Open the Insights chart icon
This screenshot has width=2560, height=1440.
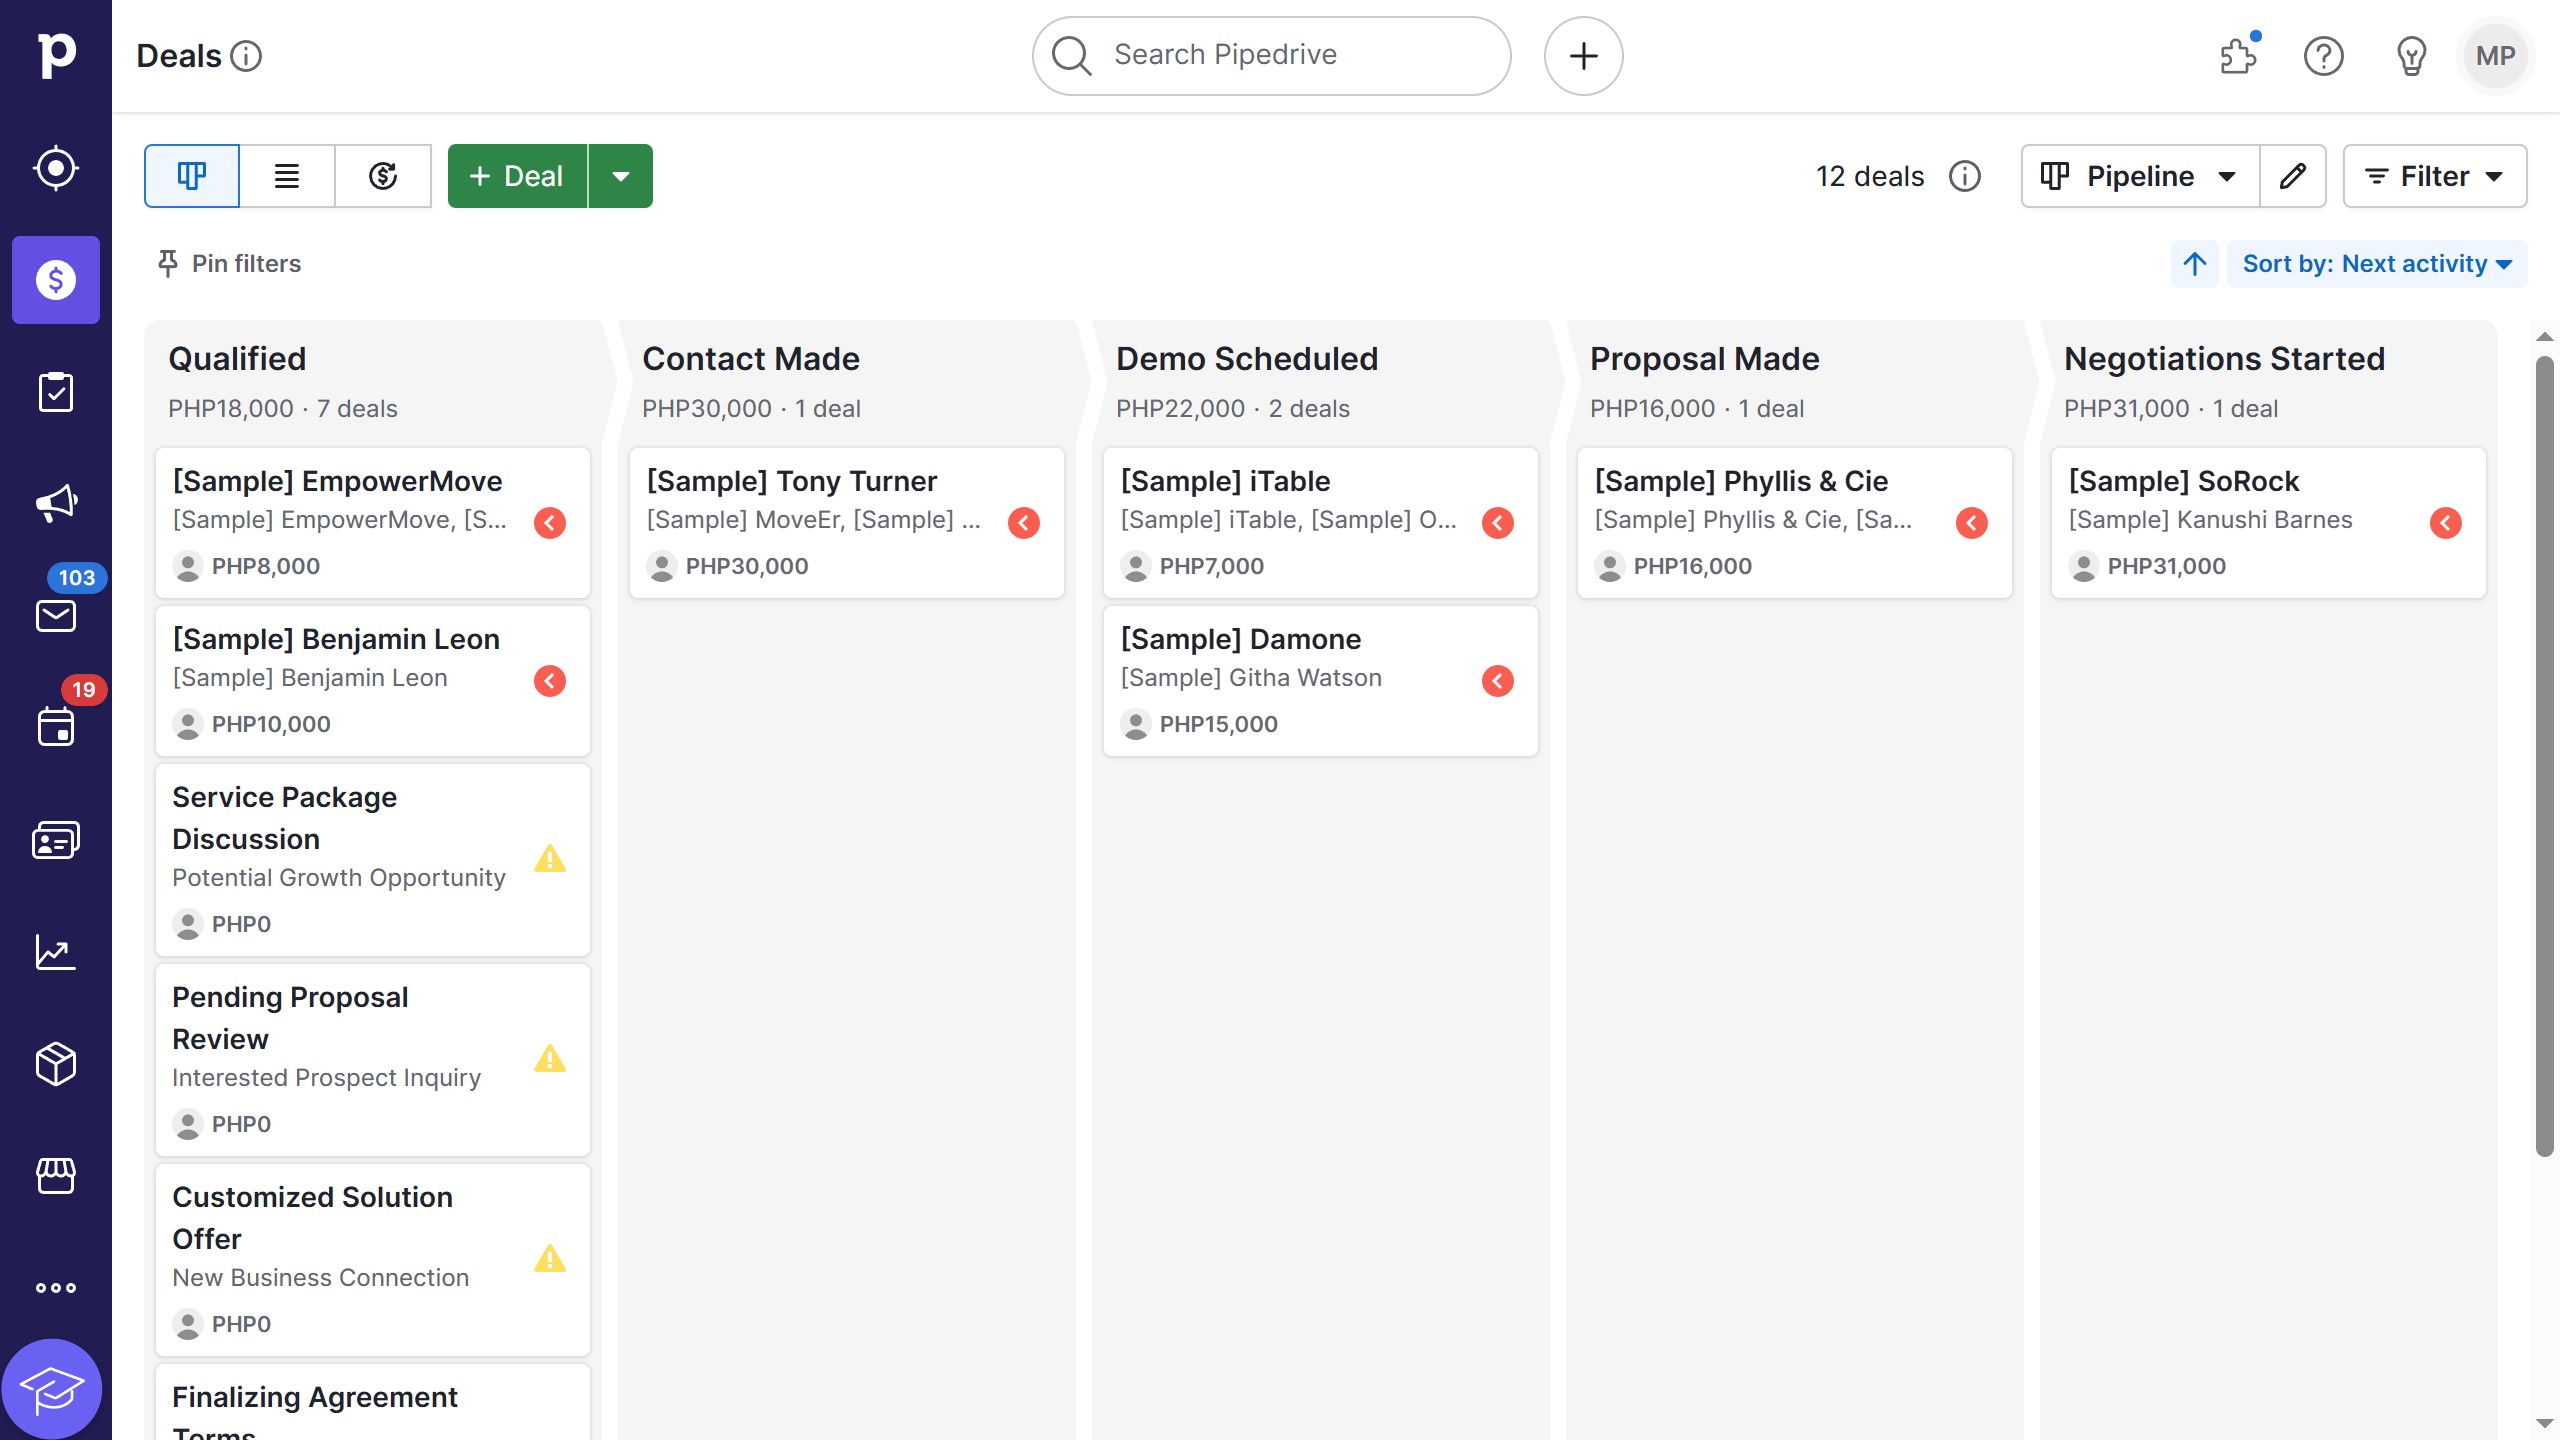point(55,951)
